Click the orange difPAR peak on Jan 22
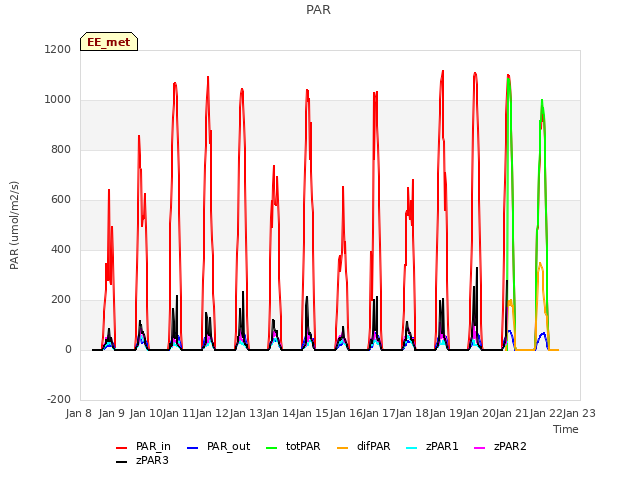The image size is (640, 480). click(540, 264)
